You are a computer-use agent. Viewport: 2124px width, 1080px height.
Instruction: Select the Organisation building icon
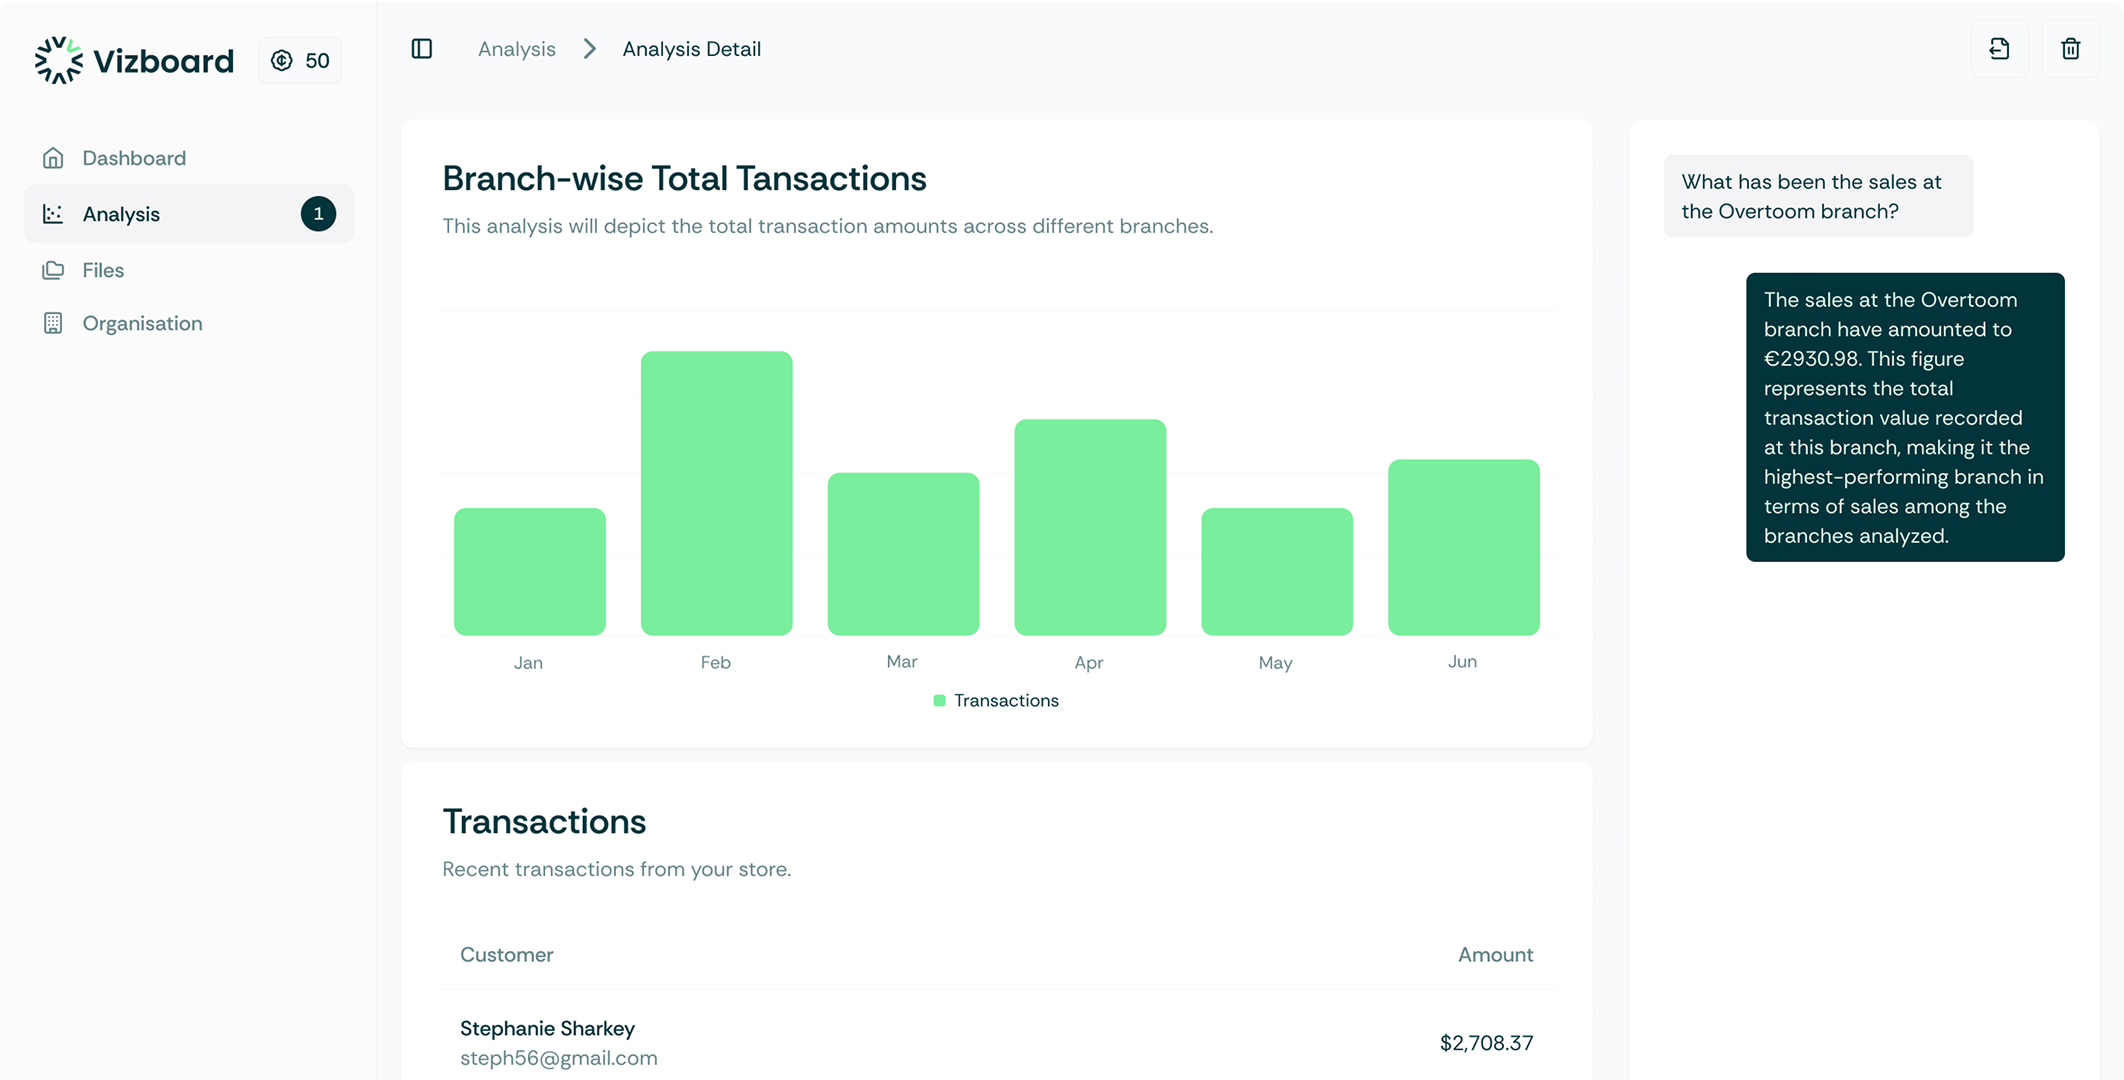[53, 323]
